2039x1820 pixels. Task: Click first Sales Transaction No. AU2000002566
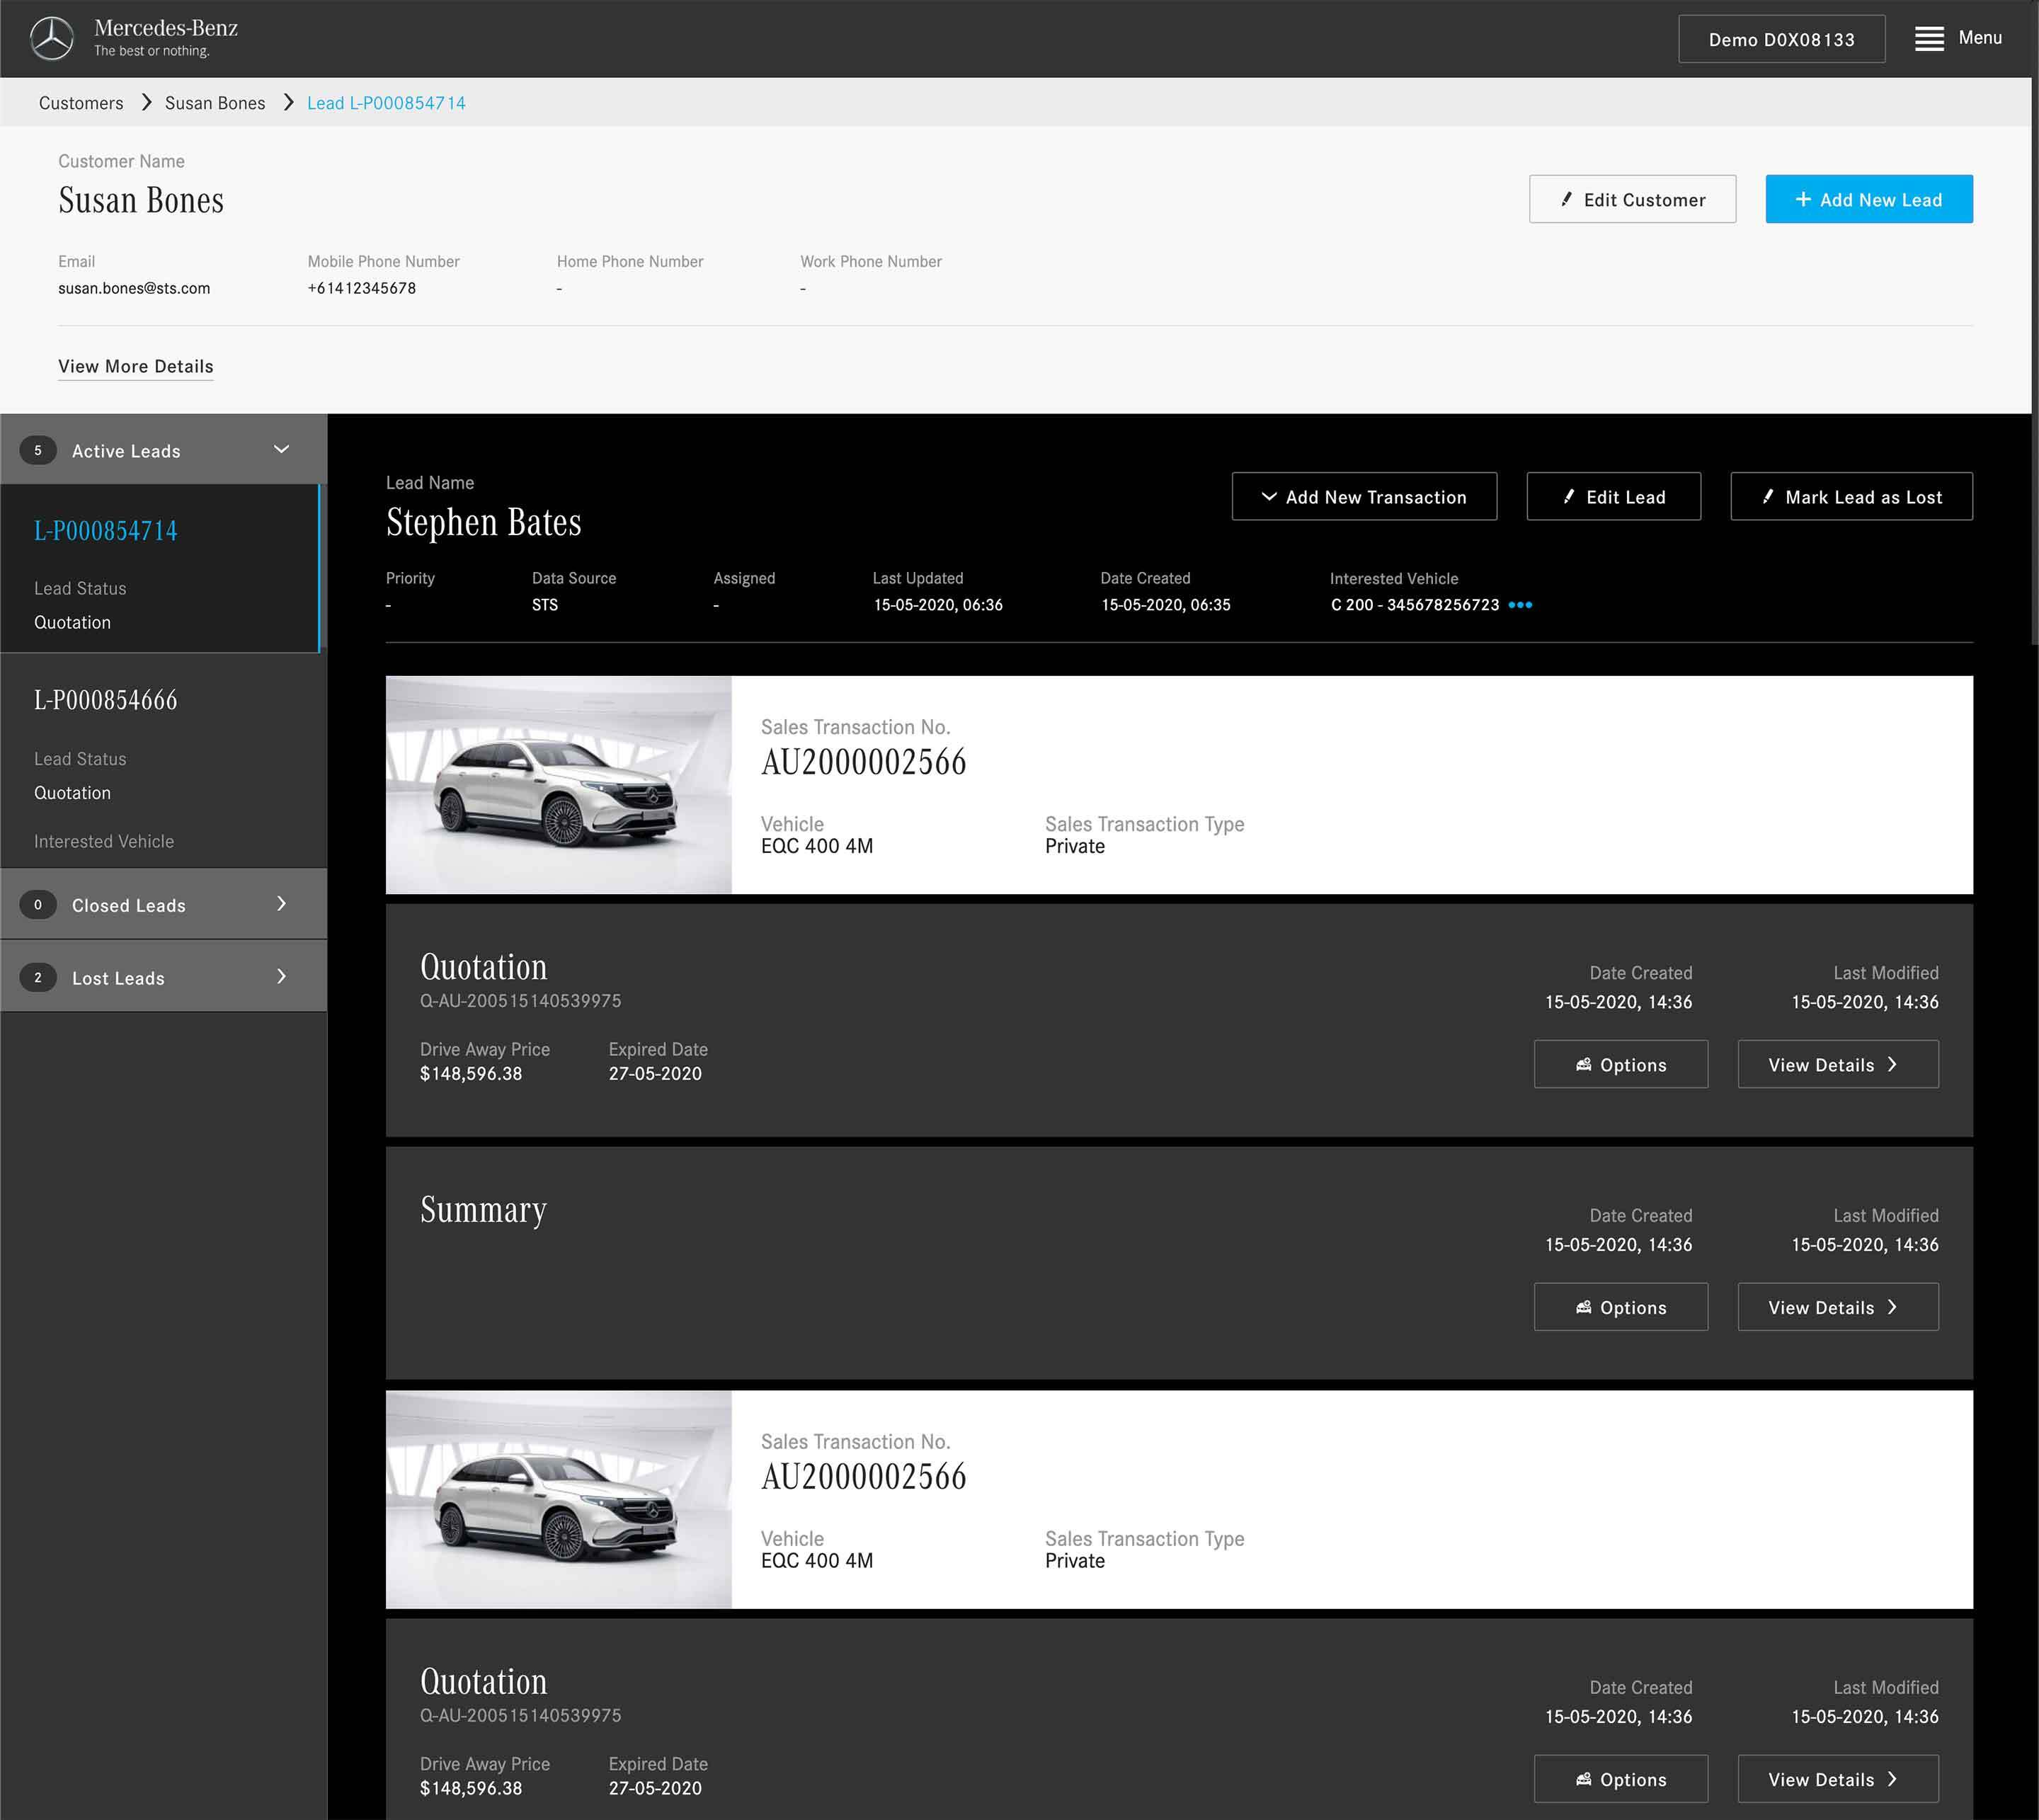pyautogui.click(x=864, y=762)
